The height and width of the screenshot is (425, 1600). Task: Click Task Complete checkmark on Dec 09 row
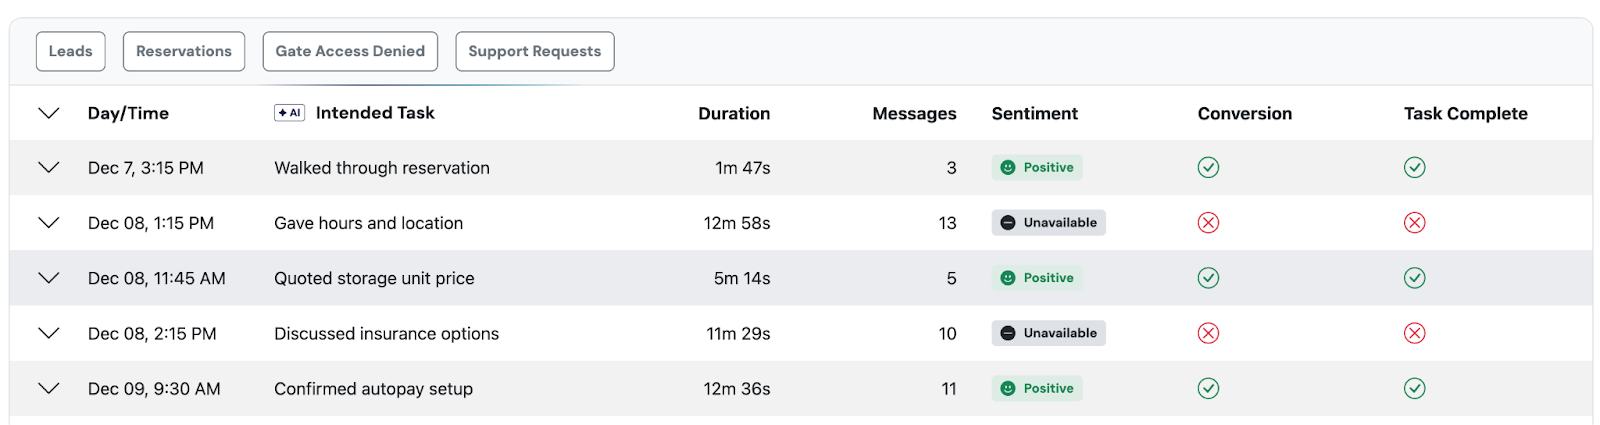(1414, 389)
